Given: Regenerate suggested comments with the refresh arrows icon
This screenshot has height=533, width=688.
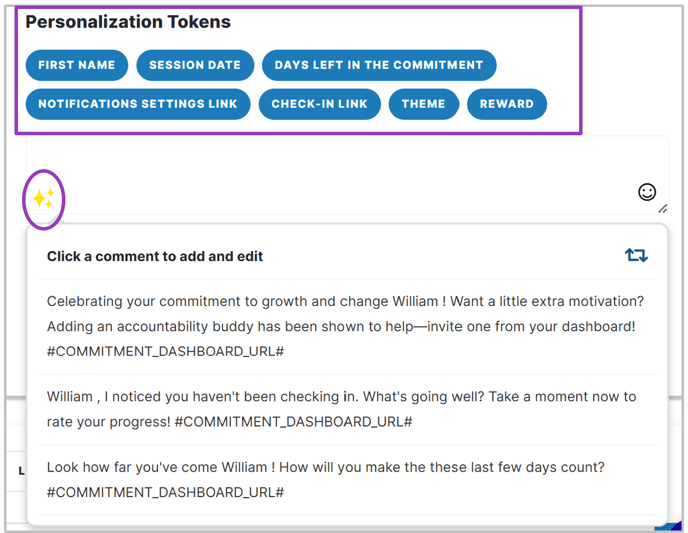Looking at the screenshot, I should [x=636, y=255].
